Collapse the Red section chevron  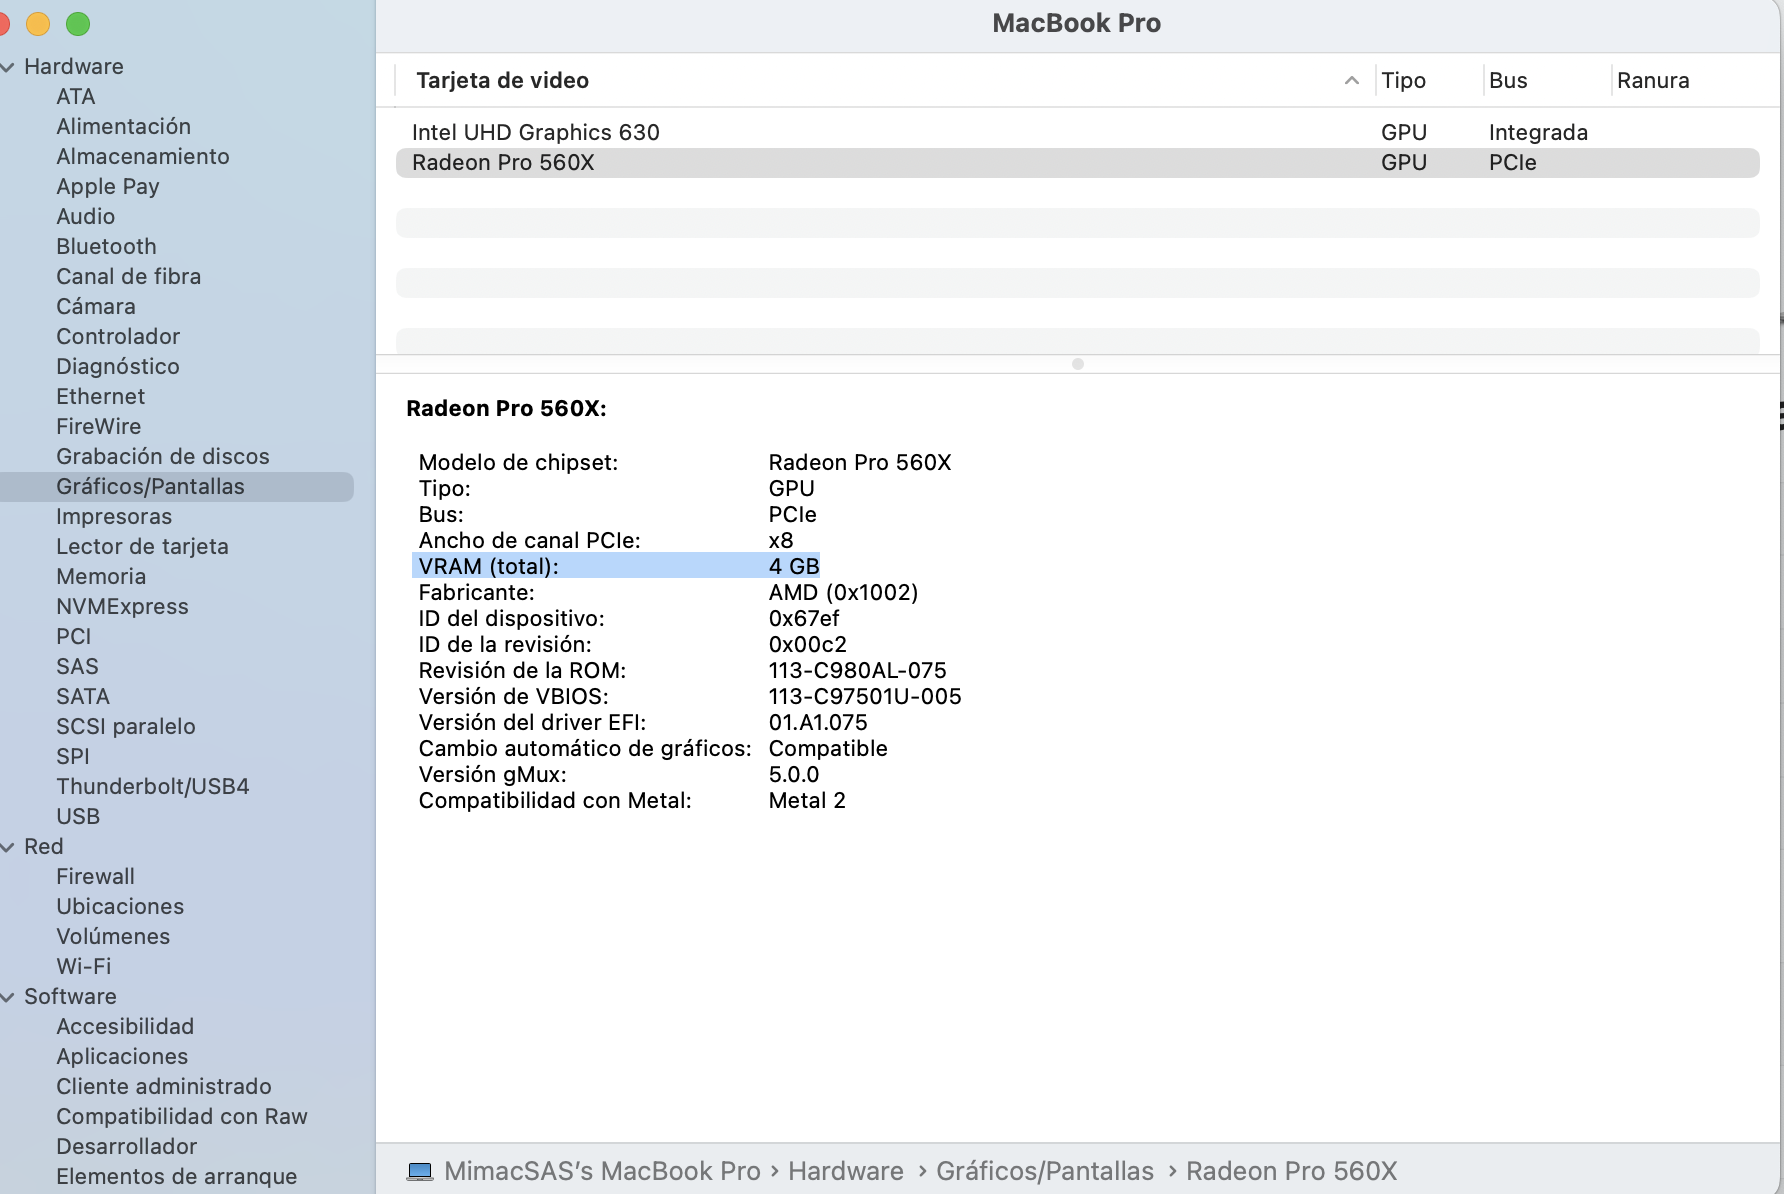click(x=8, y=847)
